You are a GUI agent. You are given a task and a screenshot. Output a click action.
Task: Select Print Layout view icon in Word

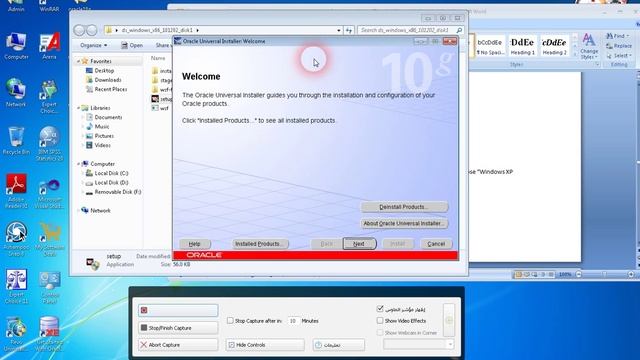518,274
